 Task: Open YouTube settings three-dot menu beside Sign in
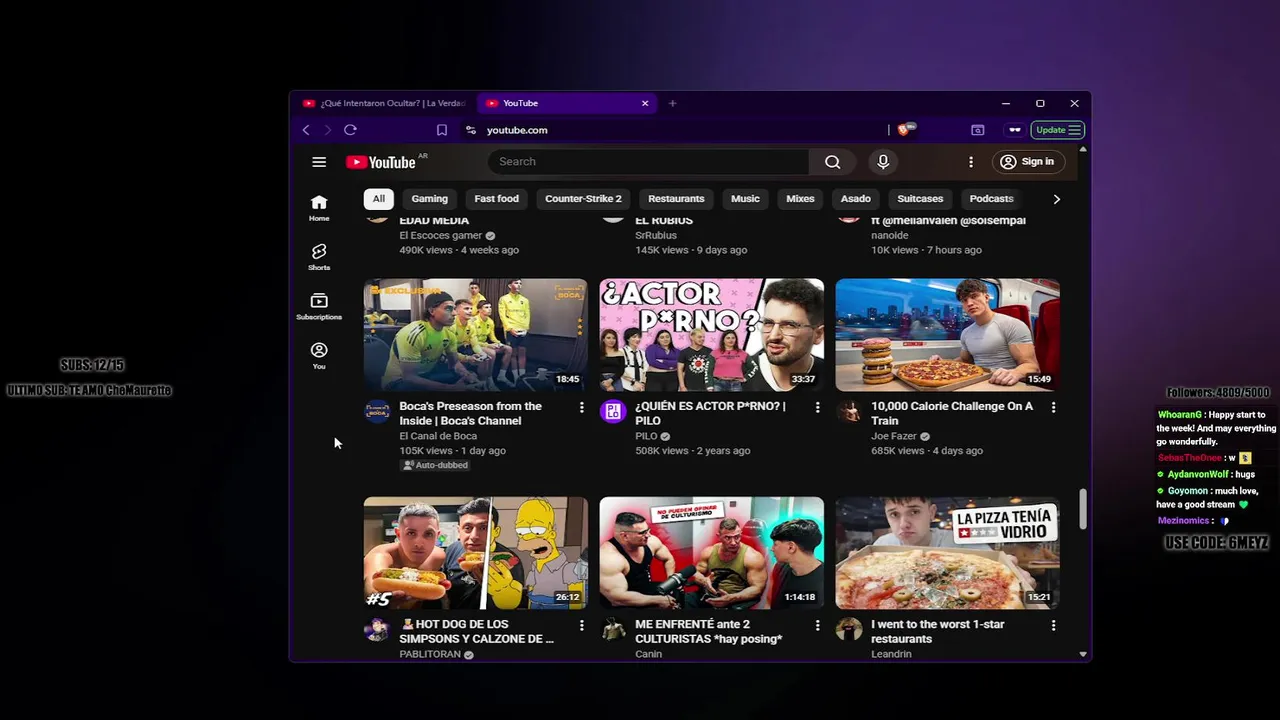tap(970, 162)
